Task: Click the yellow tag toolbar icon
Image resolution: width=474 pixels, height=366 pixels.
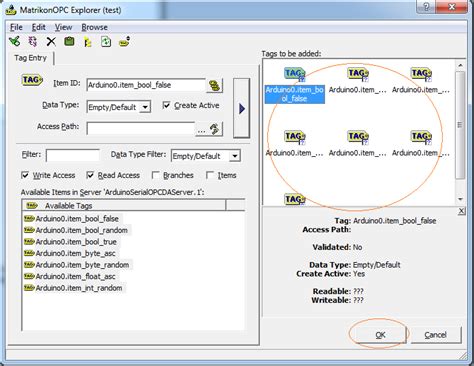Action: [124, 42]
